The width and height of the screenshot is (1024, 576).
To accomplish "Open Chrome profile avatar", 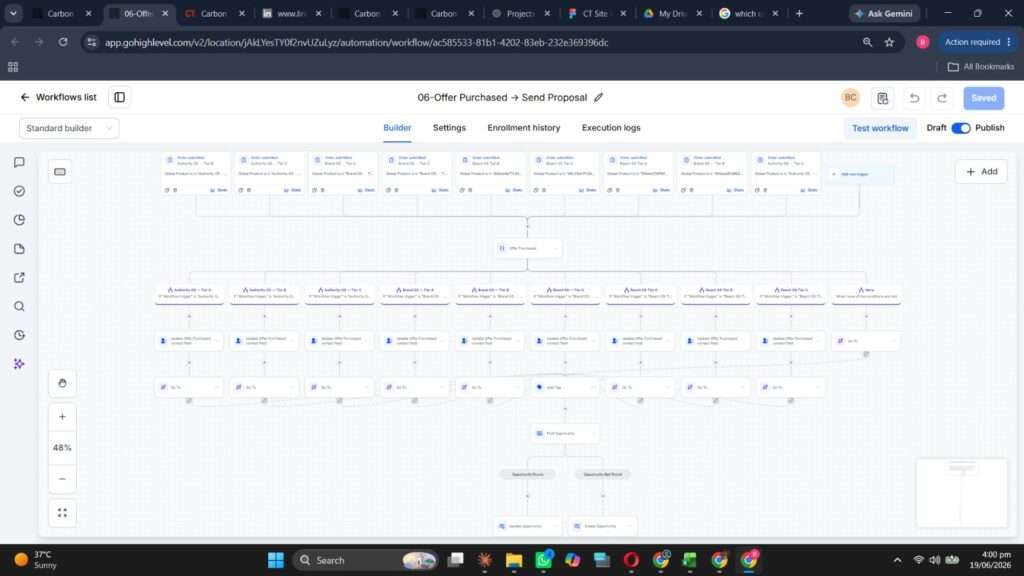I will (x=922, y=42).
